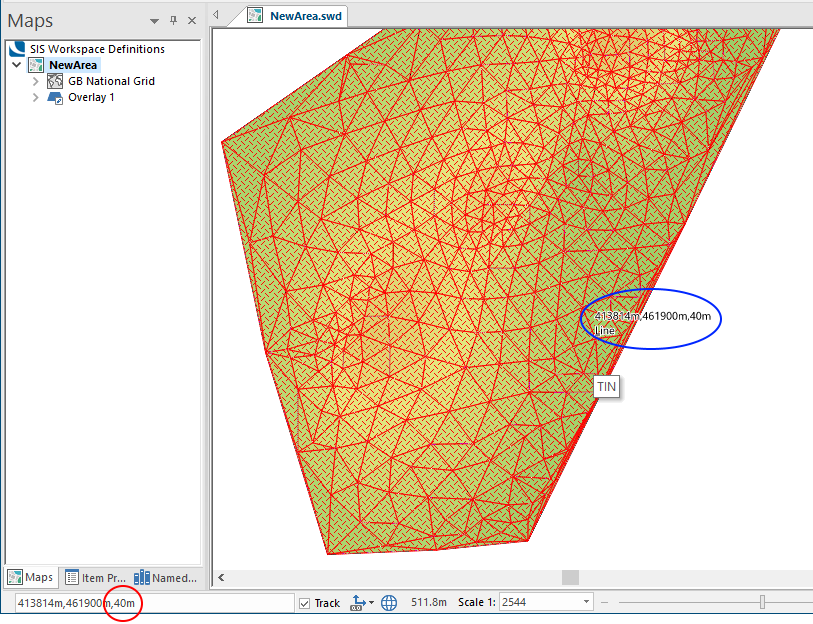
Task: Switch to the Named bottom tab
Action: pyautogui.click(x=165, y=578)
